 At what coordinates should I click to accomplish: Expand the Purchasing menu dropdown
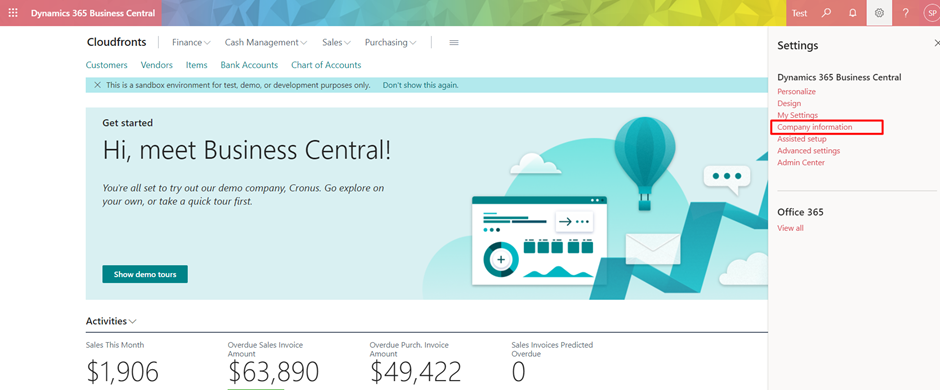[x=390, y=43]
